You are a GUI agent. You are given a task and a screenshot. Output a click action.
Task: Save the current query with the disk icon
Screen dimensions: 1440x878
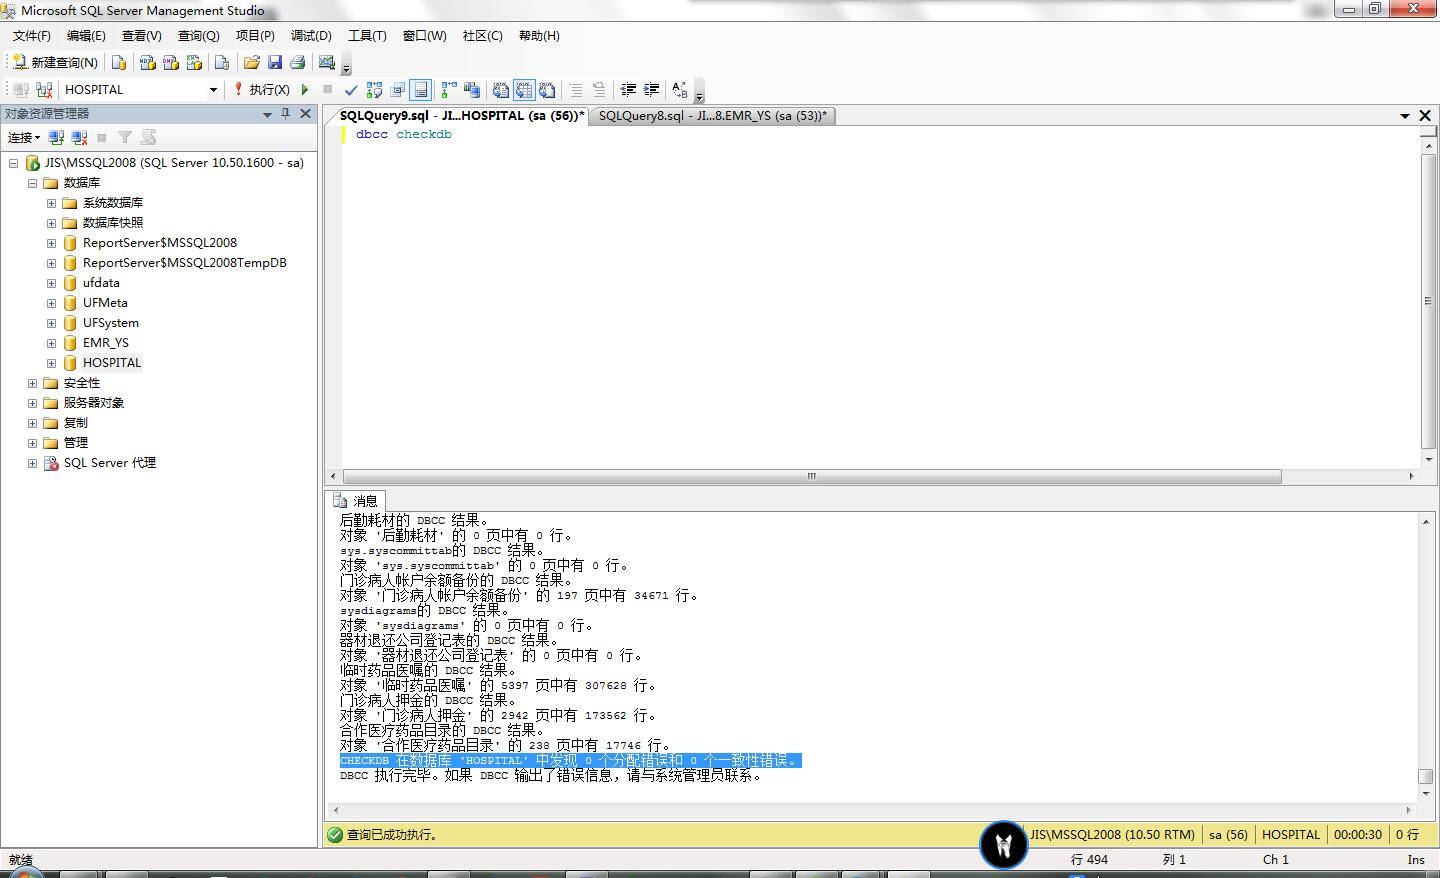274,62
